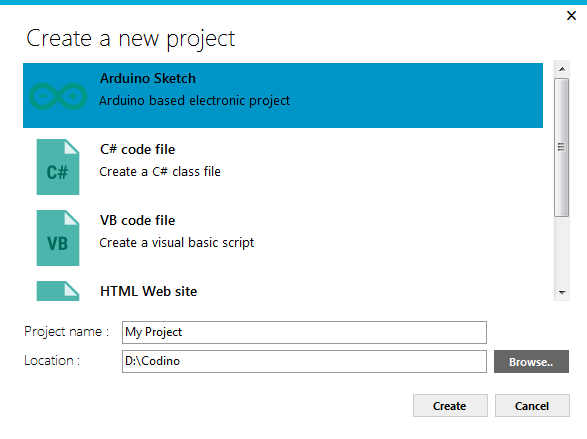Click 'Create a visual basic script' description
587x439 pixels.
pos(176,243)
